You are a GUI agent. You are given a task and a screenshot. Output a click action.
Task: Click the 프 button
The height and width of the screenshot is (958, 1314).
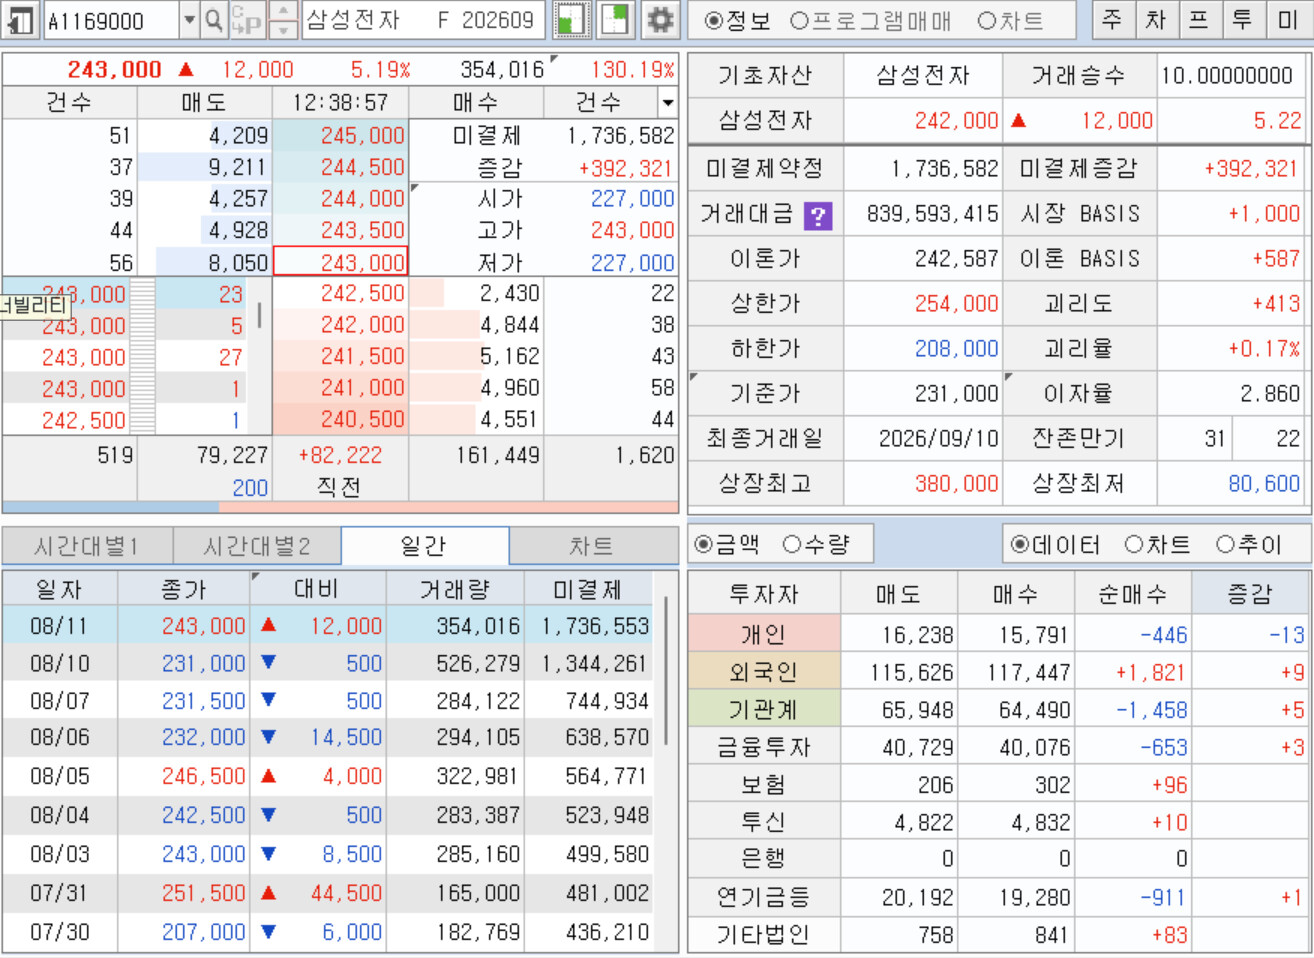pyautogui.click(x=1199, y=20)
